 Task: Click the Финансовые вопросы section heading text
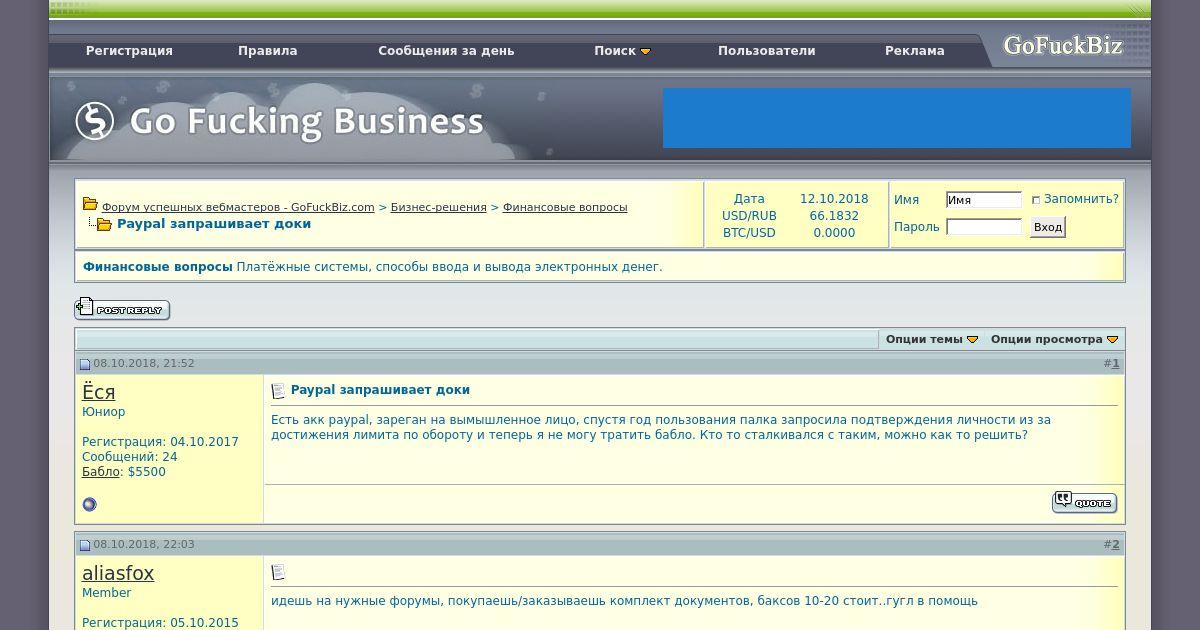(158, 267)
